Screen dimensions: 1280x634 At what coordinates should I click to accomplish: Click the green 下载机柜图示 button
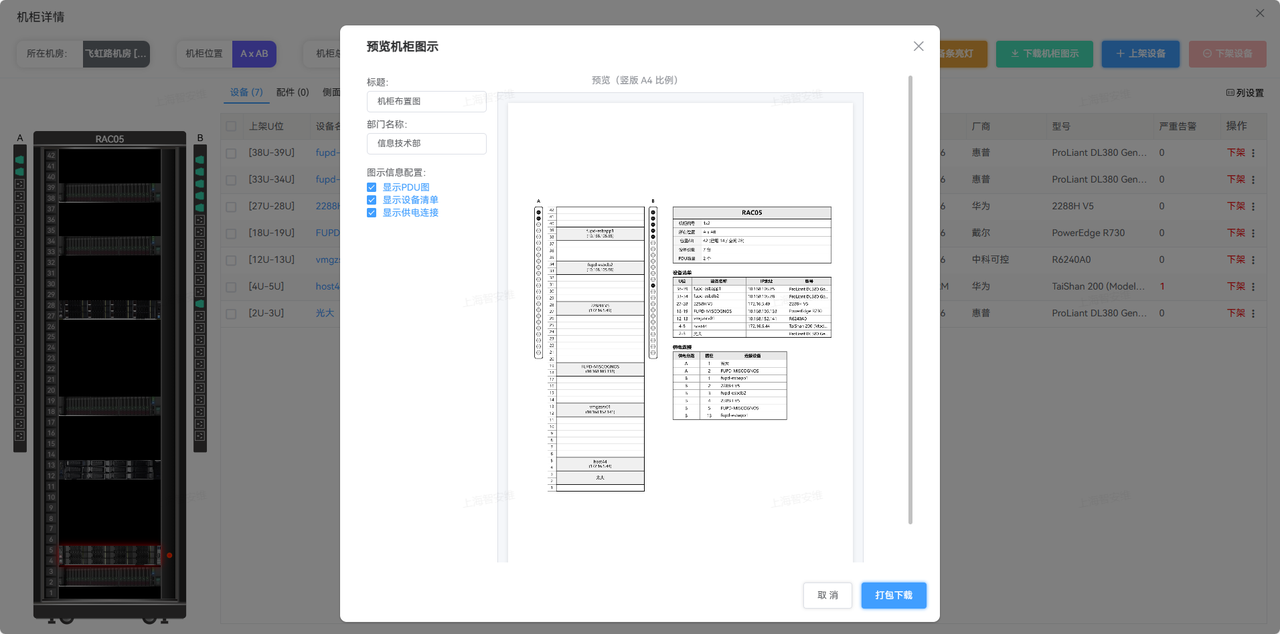pyautogui.click(x=1044, y=54)
